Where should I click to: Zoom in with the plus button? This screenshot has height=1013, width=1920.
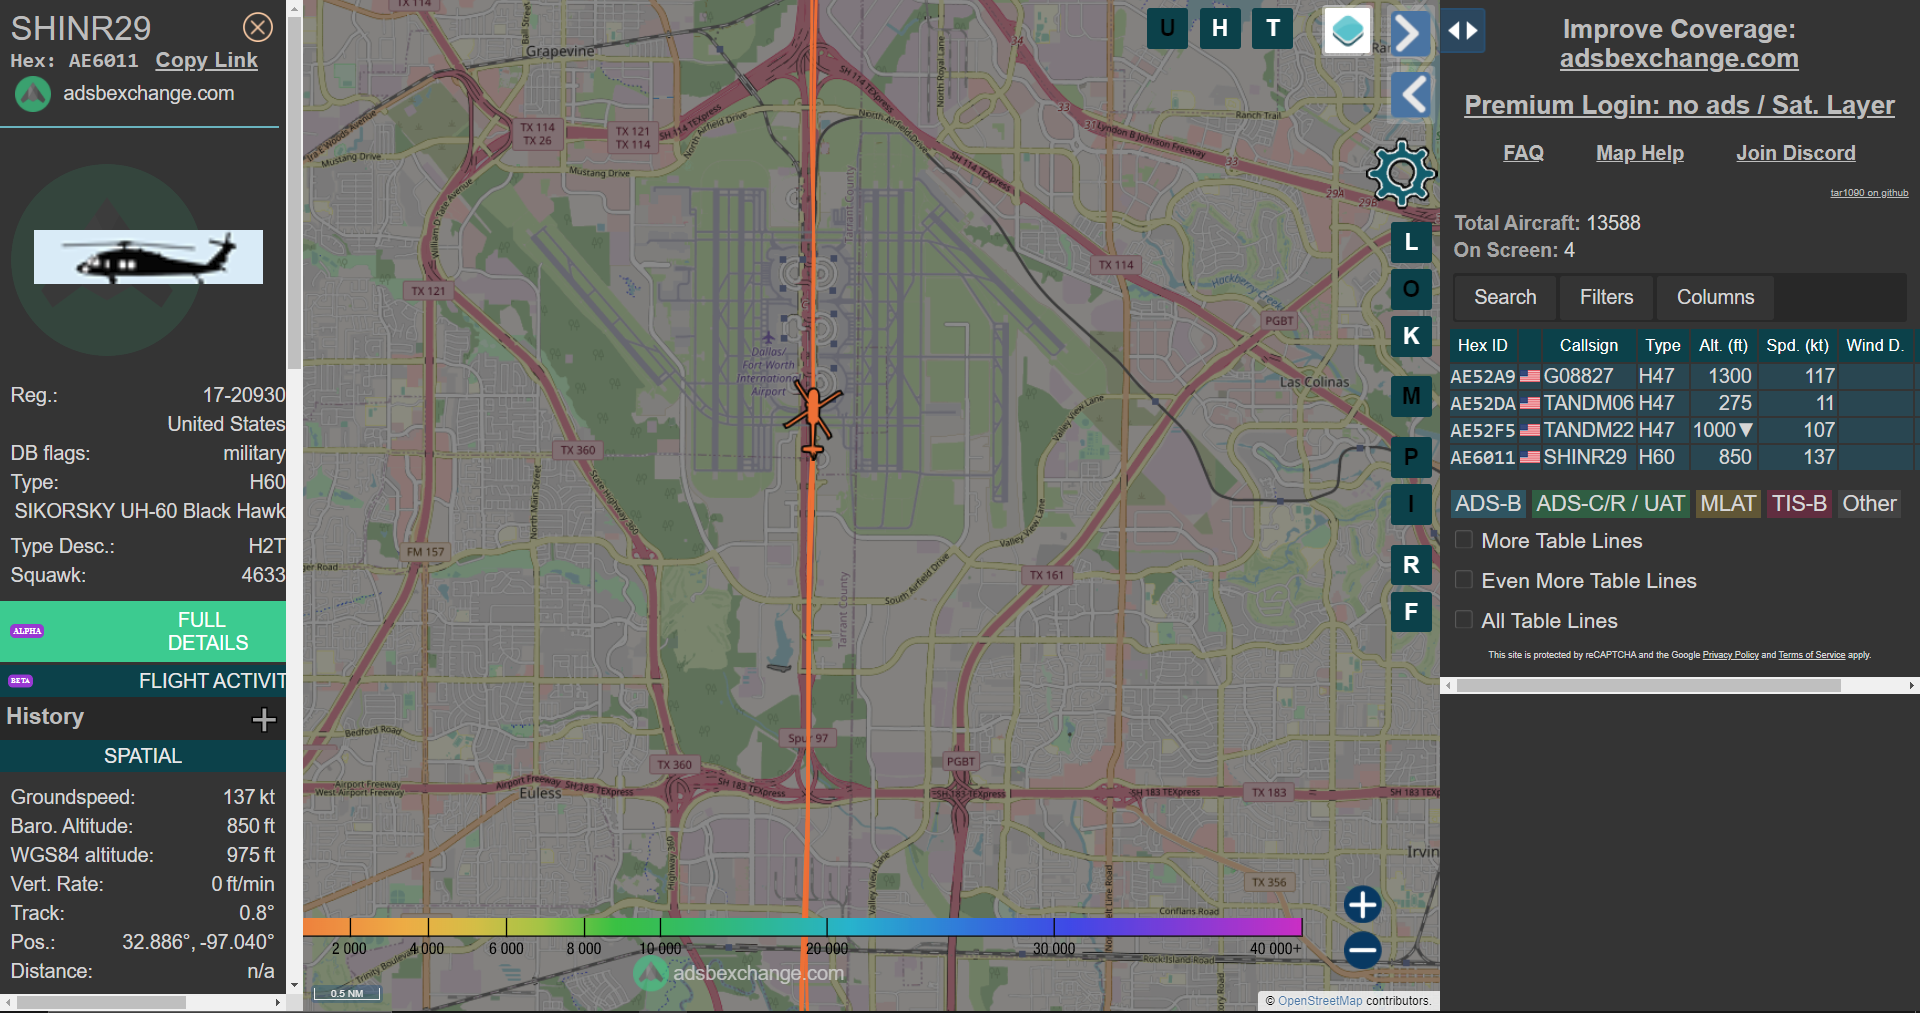1362,904
